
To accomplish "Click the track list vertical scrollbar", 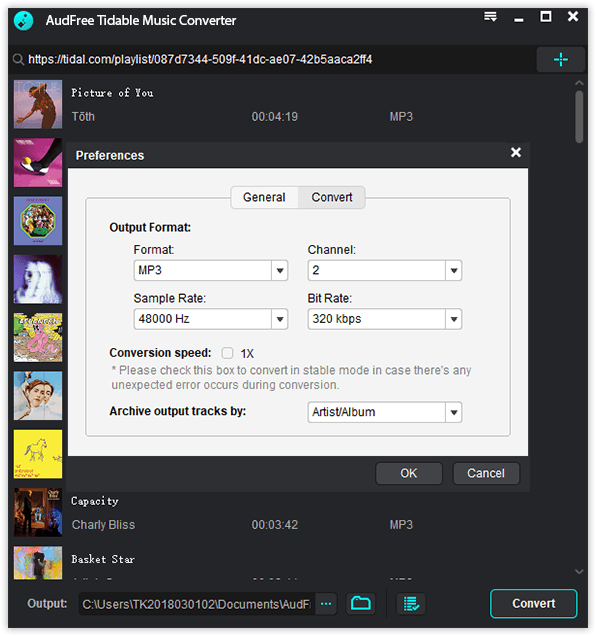I will pos(579,117).
